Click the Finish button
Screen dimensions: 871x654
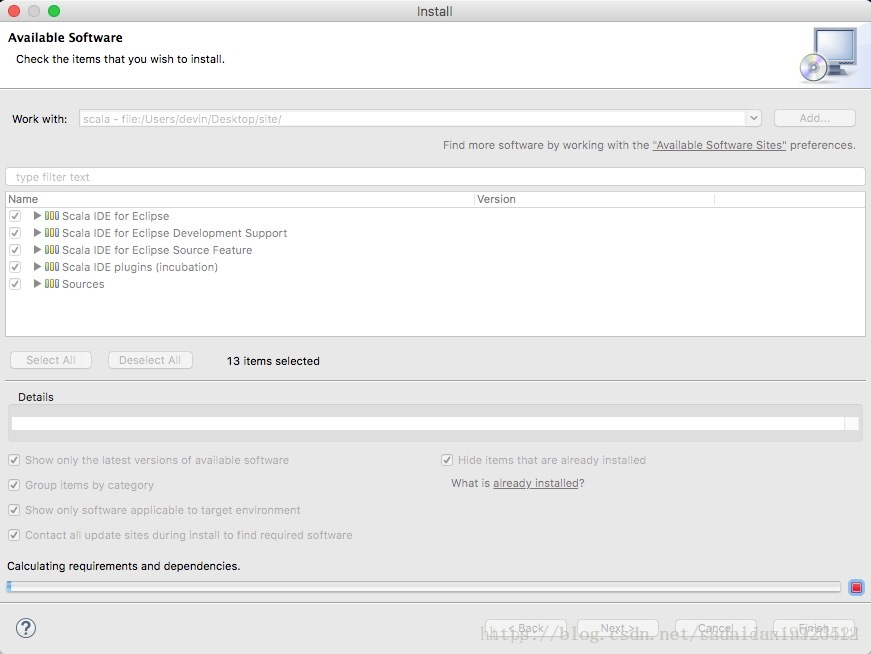pyautogui.click(x=814, y=628)
